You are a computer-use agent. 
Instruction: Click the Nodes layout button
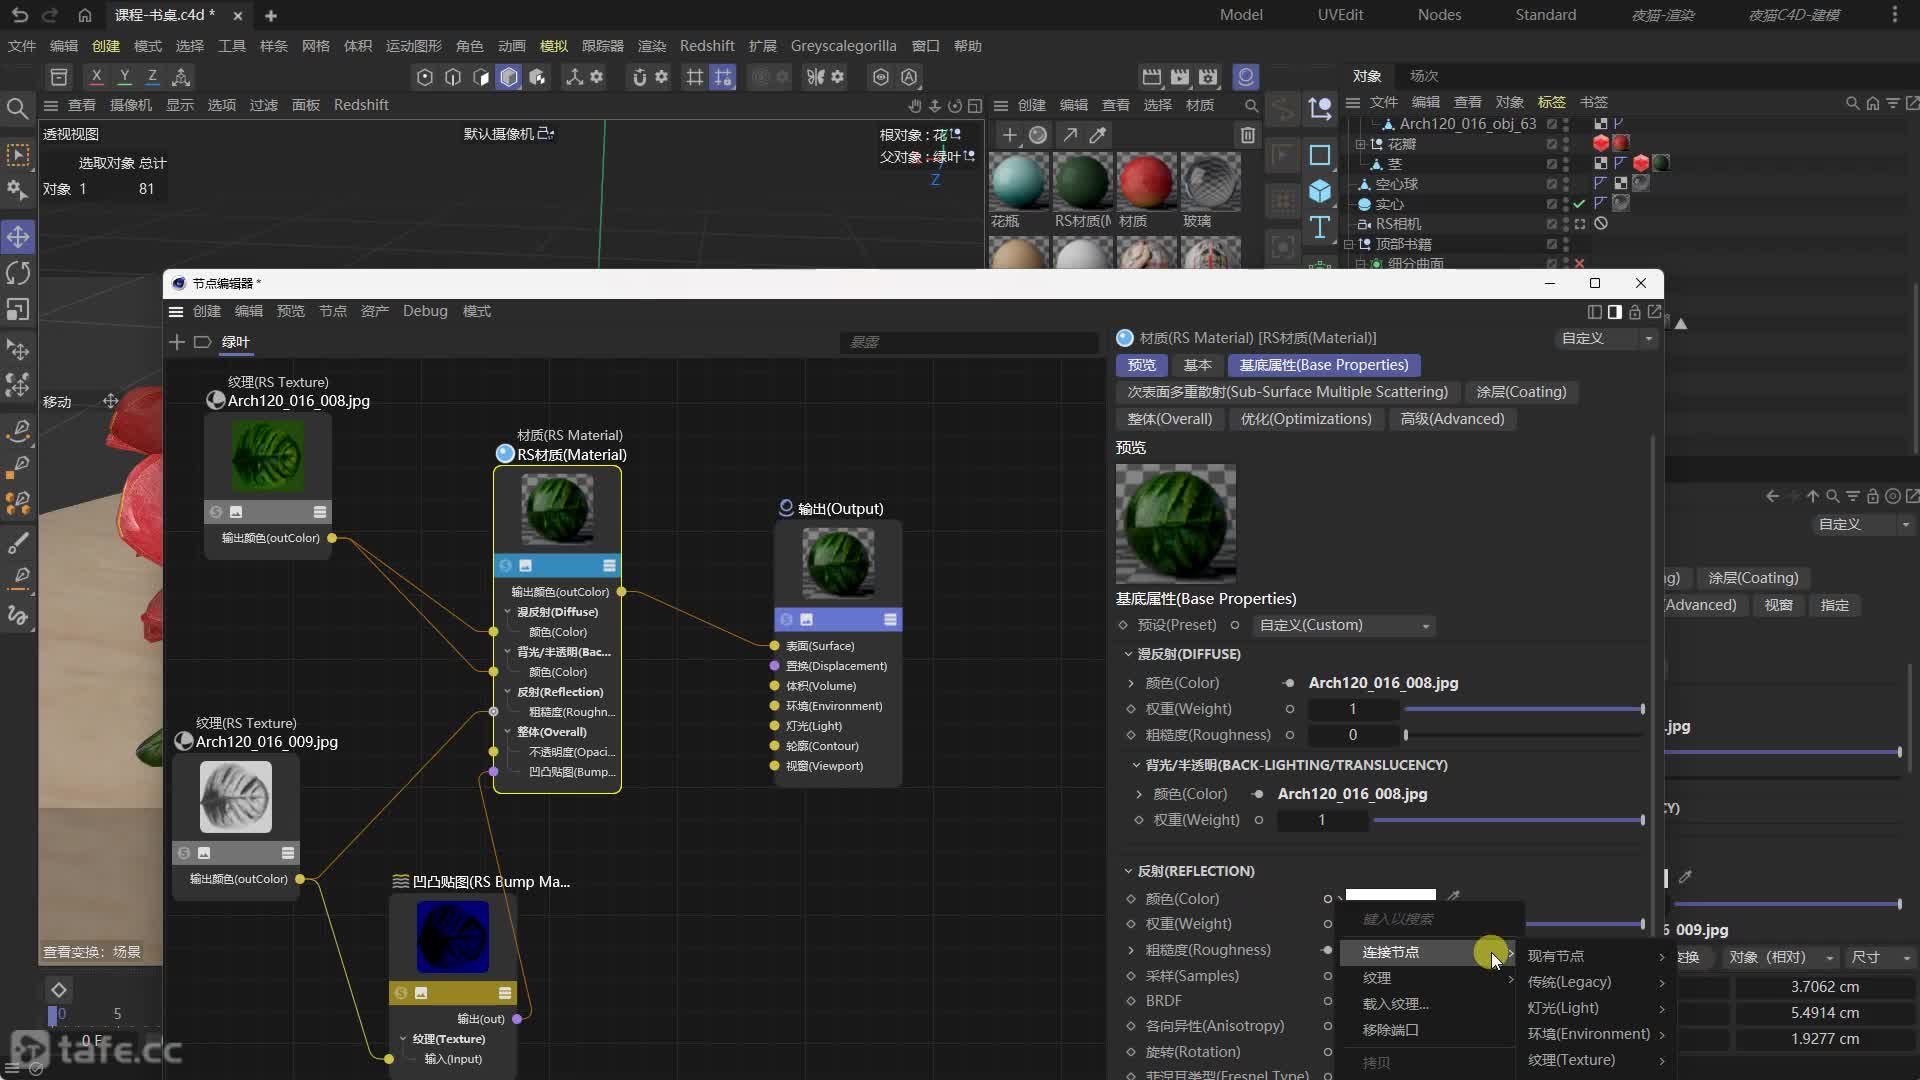[1439, 15]
